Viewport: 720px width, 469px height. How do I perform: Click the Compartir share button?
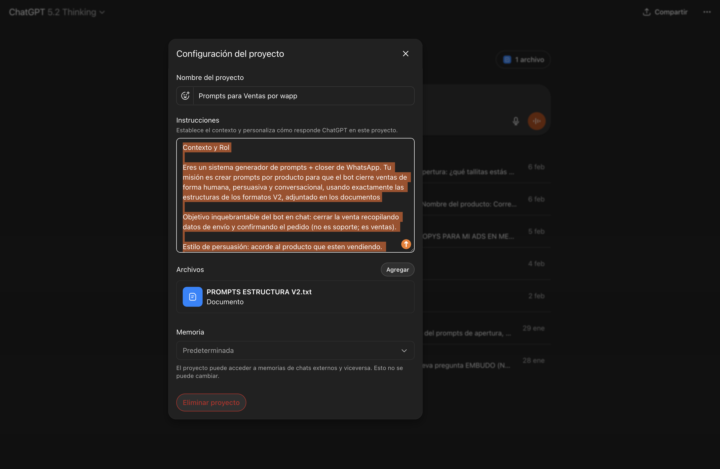[665, 12]
